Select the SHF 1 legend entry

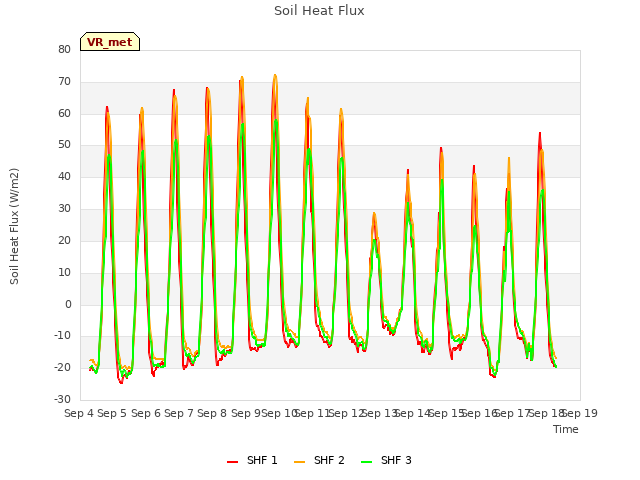[x=252, y=460]
